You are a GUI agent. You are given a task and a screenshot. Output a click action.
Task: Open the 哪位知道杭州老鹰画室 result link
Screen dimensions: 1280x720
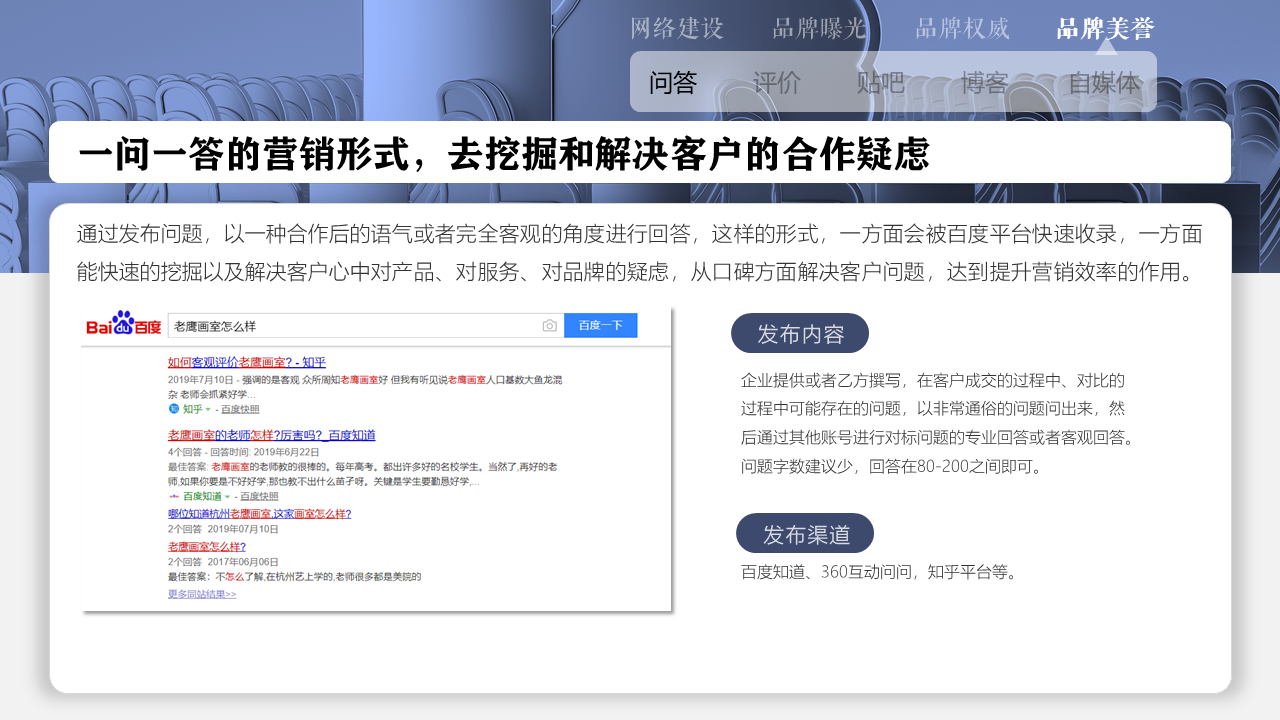coord(259,513)
